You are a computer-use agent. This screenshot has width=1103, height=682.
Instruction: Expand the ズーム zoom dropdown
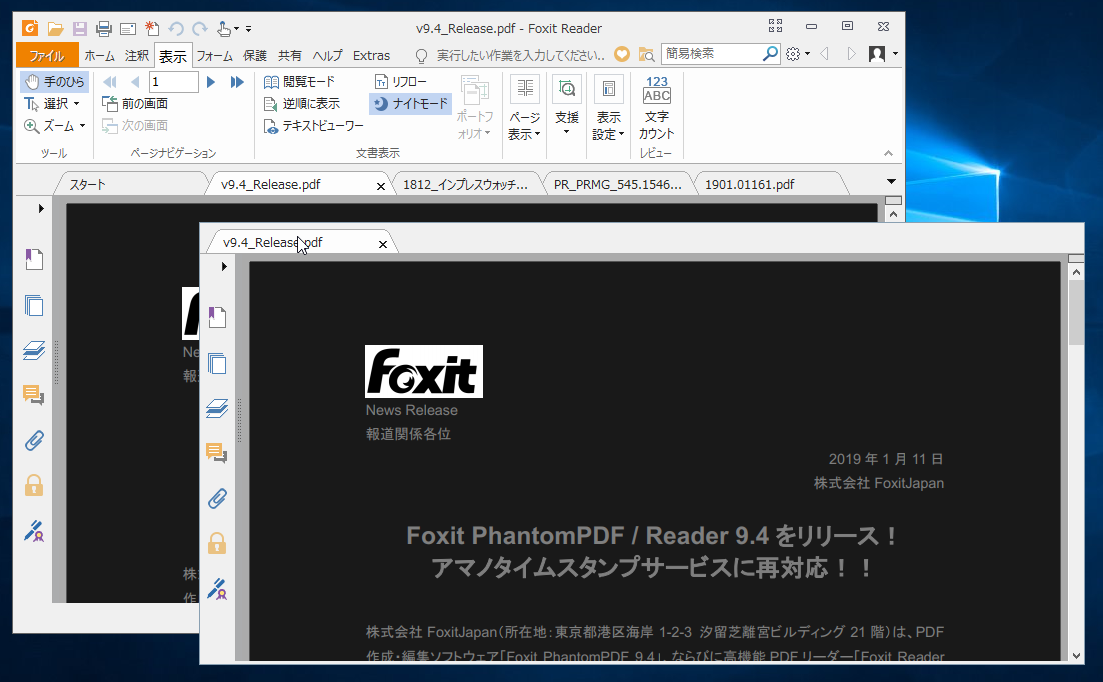point(82,127)
